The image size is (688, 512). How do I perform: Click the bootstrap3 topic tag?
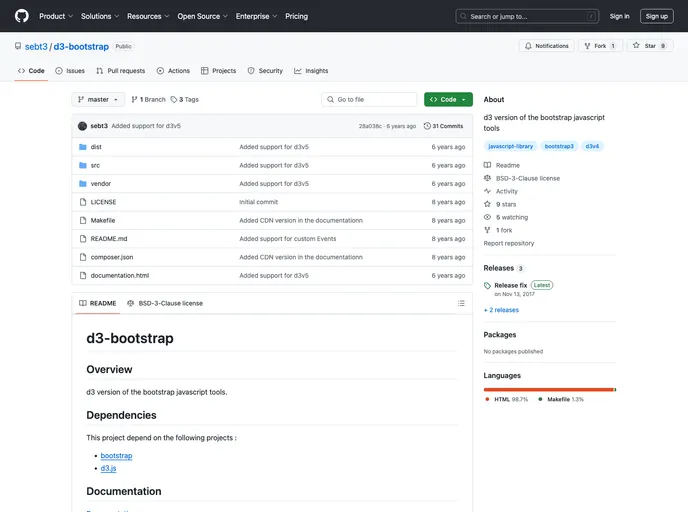point(559,146)
